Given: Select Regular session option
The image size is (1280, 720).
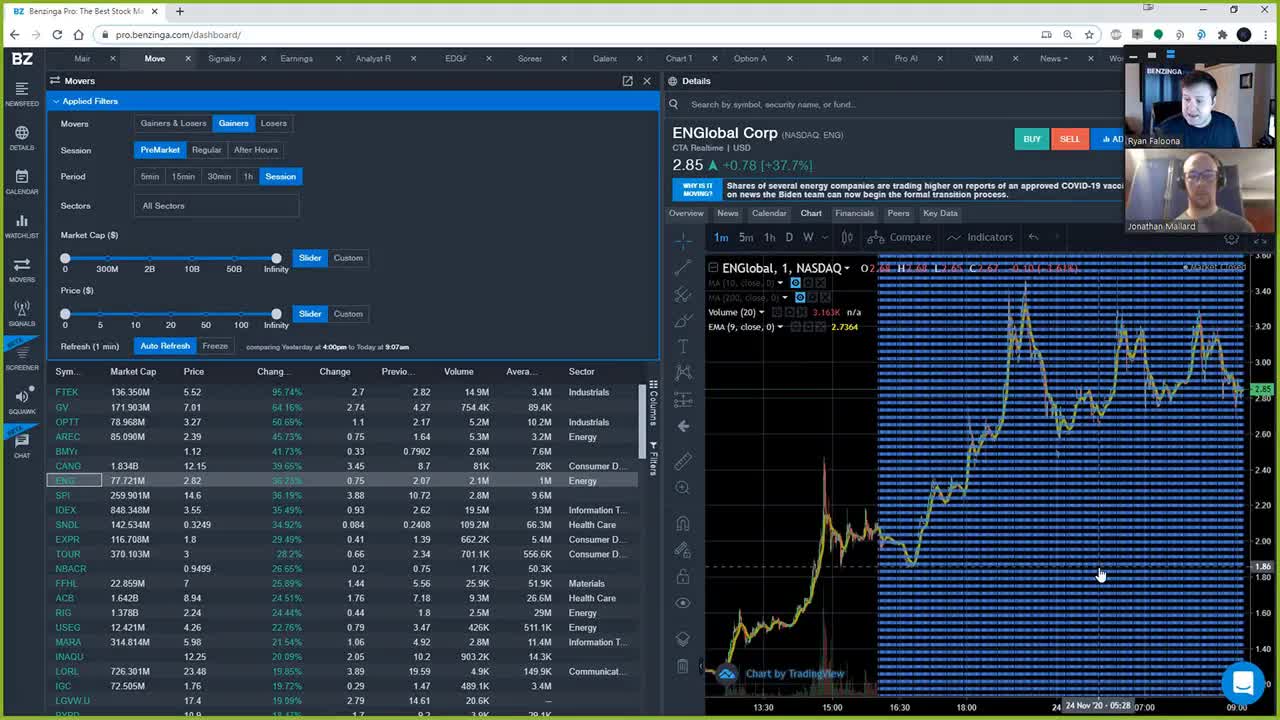Looking at the screenshot, I should point(206,150).
